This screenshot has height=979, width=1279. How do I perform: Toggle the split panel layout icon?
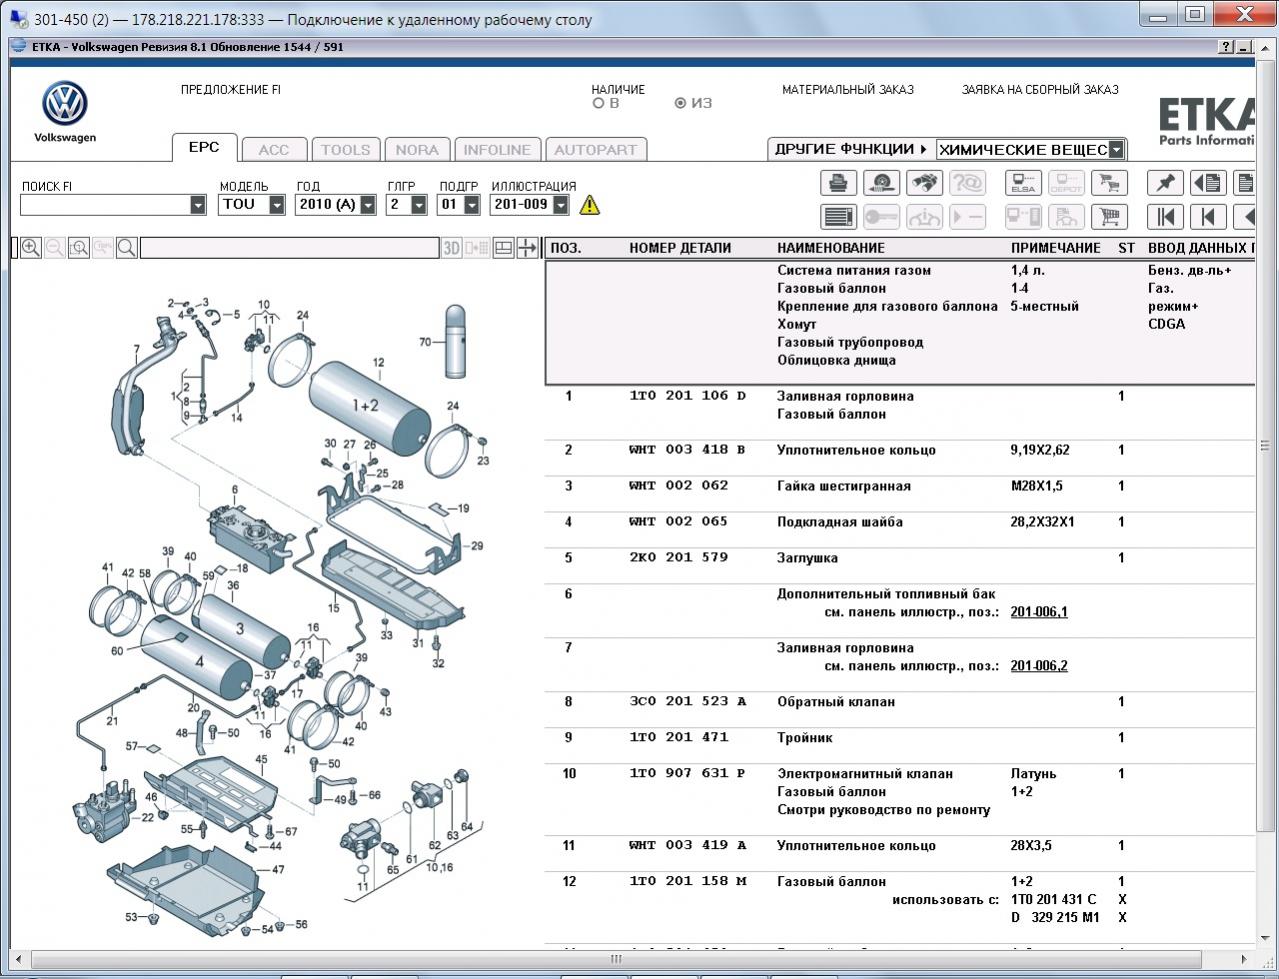pyautogui.click(x=504, y=248)
